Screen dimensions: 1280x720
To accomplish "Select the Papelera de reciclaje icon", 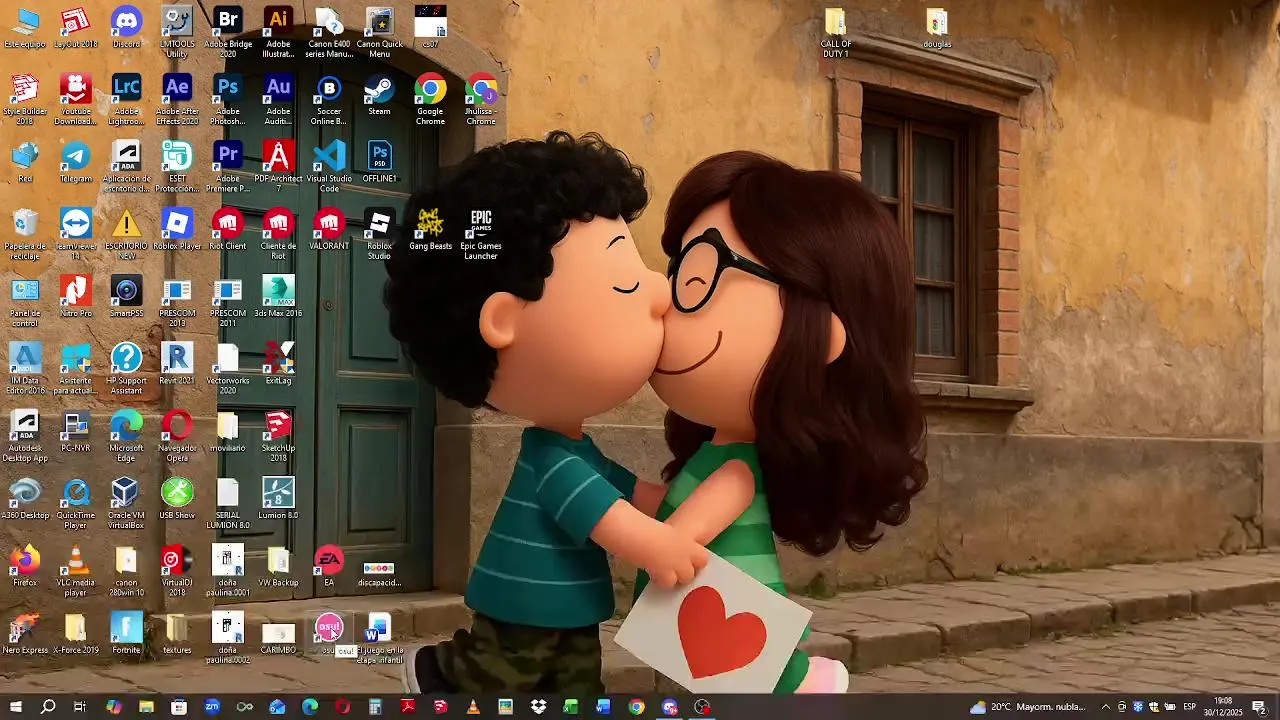I will coord(25,235).
